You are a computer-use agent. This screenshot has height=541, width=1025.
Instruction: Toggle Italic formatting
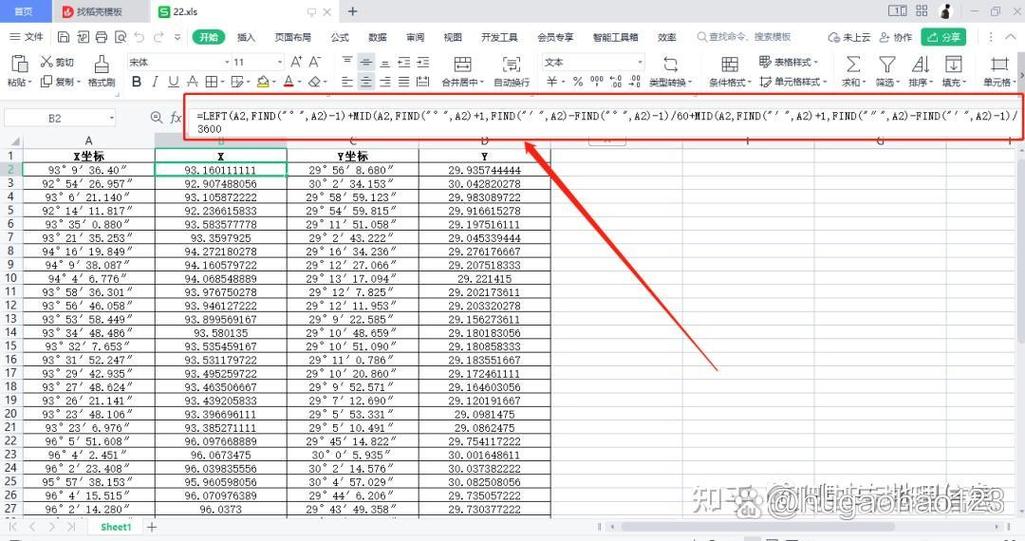[155, 82]
